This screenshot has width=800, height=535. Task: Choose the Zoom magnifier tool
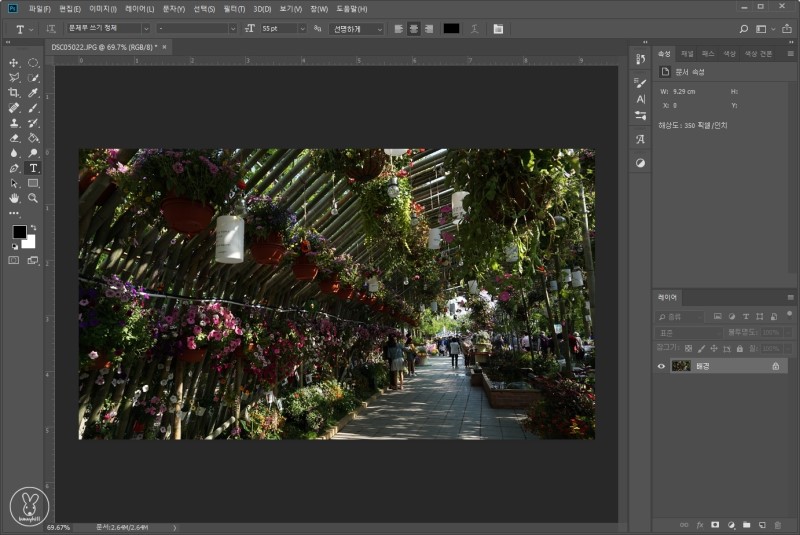click(x=33, y=198)
